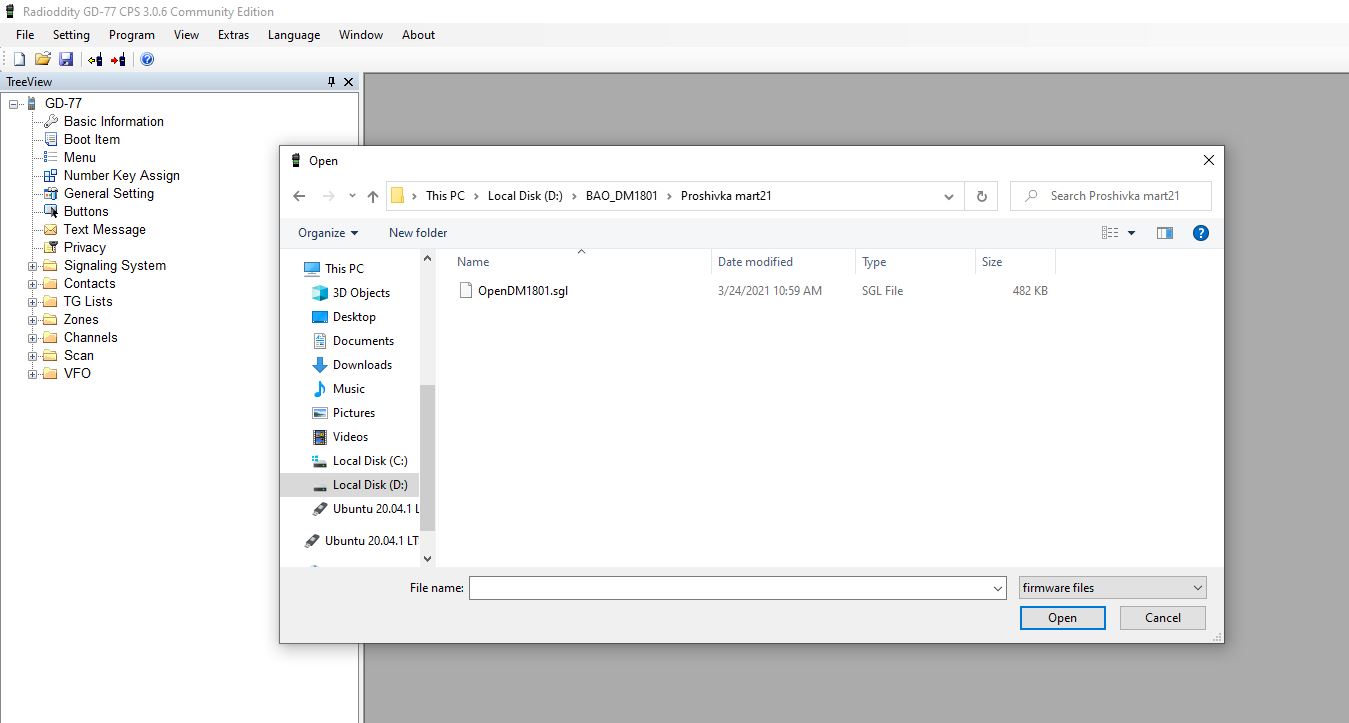Click the New file toolbar icon

[x=19, y=60]
